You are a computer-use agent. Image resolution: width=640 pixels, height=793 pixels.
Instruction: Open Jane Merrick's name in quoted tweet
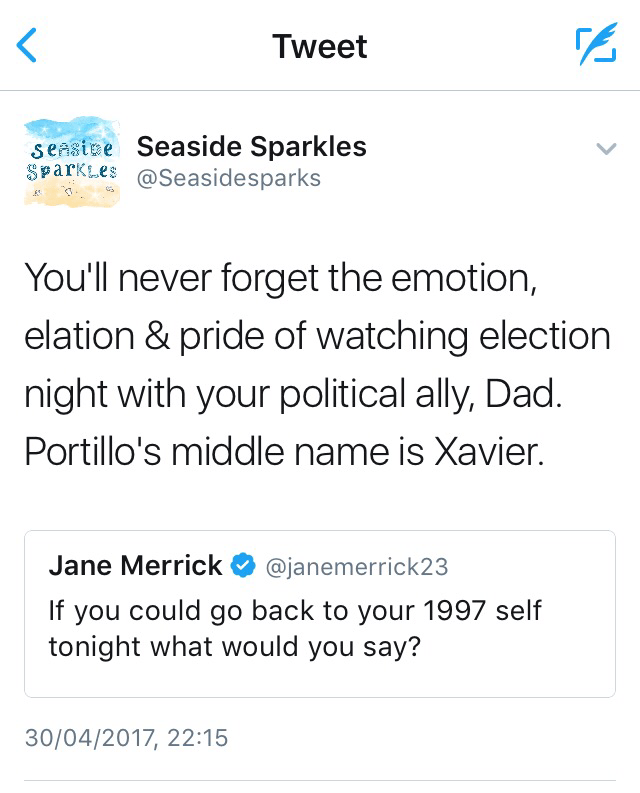(x=135, y=566)
